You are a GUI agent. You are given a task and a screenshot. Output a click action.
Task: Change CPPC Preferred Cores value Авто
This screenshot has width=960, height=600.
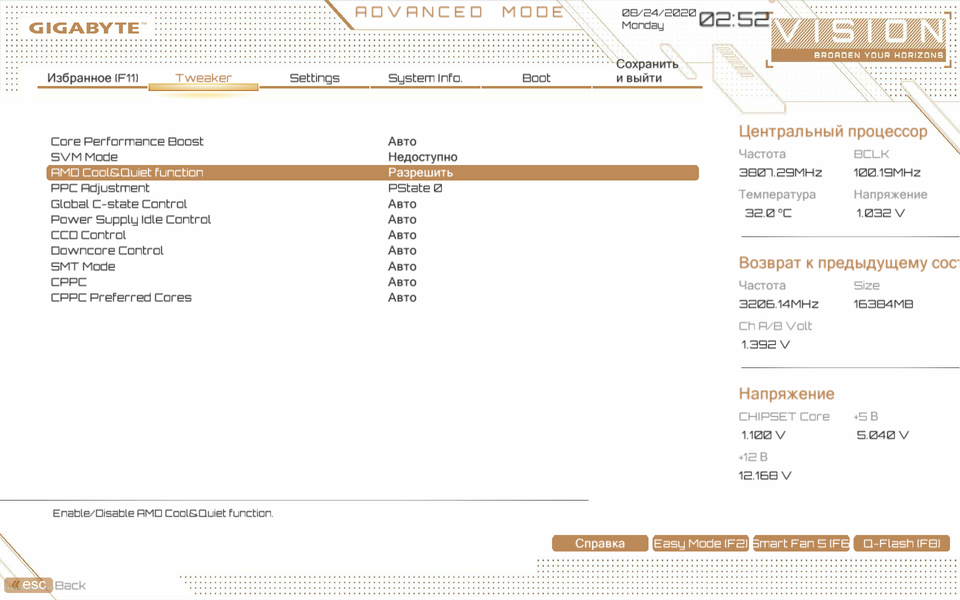[x=402, y=298]
